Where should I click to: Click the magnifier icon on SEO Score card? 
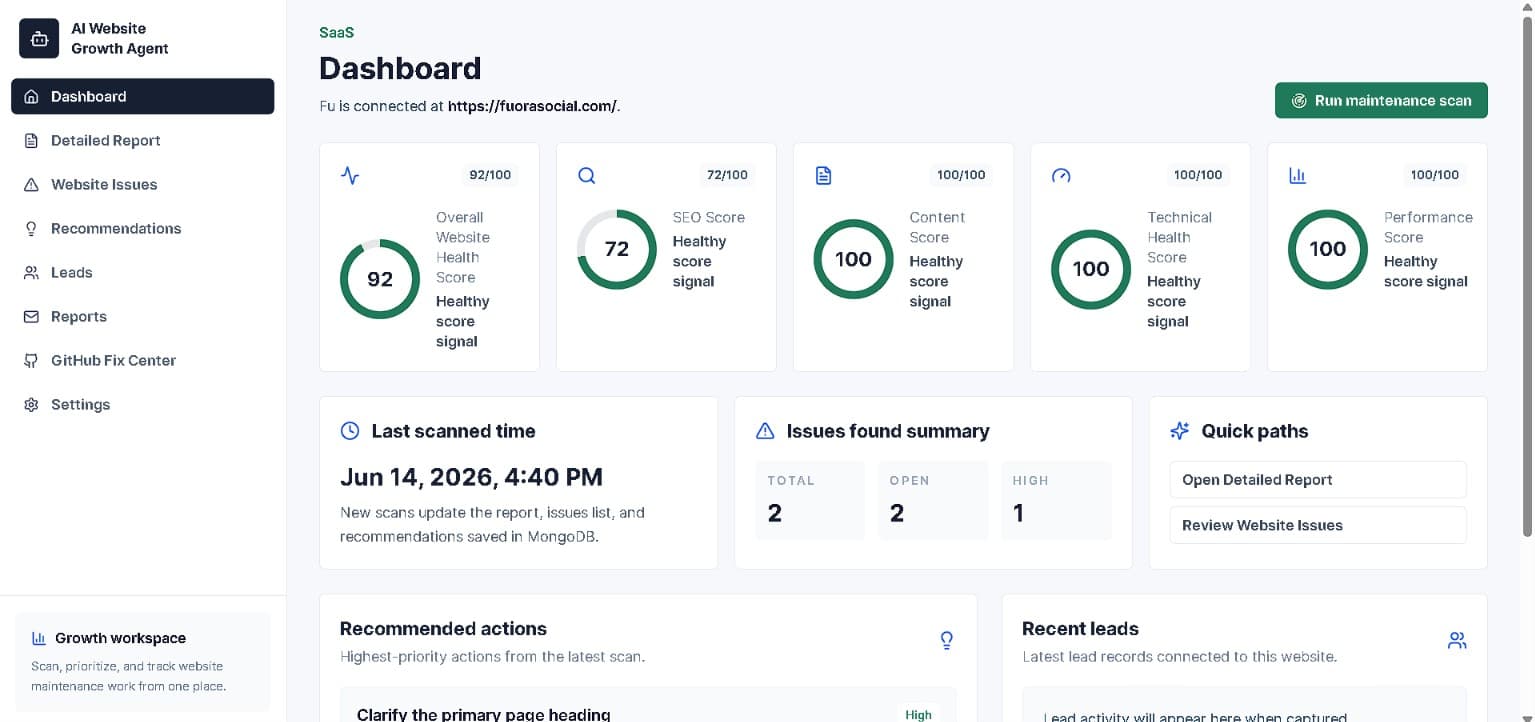coord(587,176)
